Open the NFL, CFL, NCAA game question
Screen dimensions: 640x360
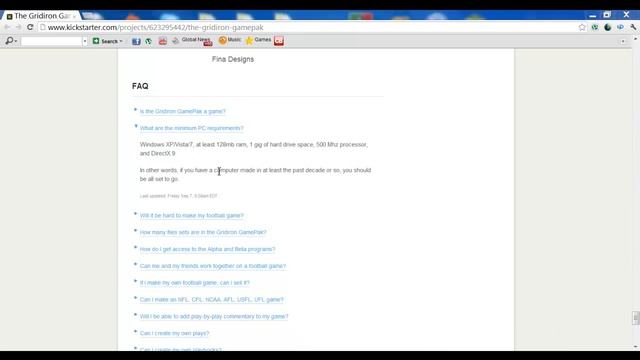point(211,300)
